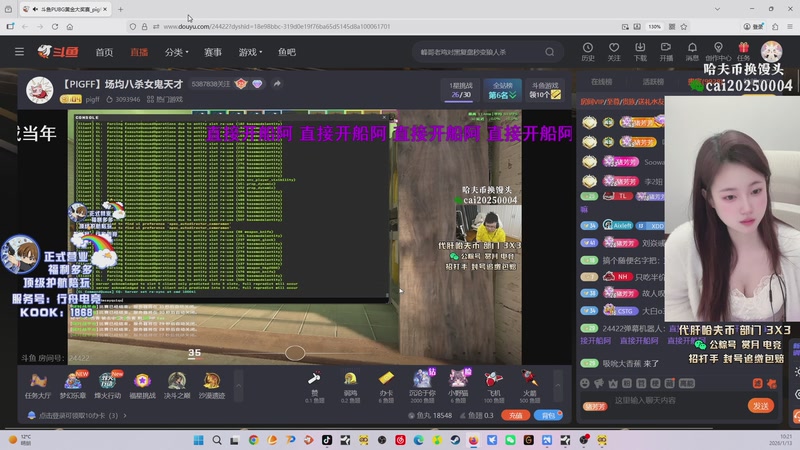The height and width of the screenshot is (450, 800).
Task: Expand 点击登录可领取10办卡 arrow
Action: pyautogui.click(x=125, y=415)
